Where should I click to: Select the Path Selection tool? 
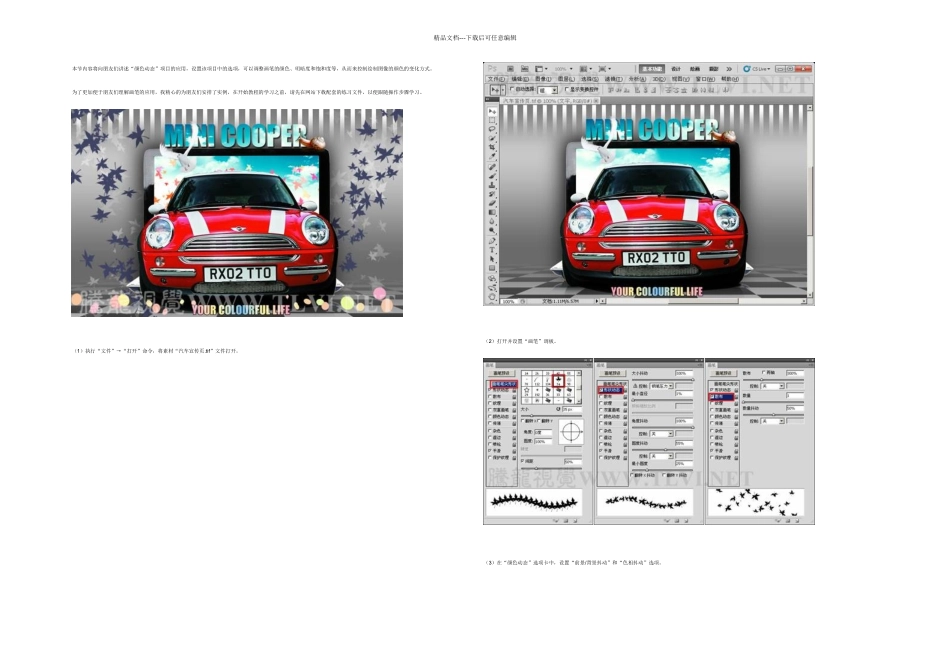coord(492,259)
